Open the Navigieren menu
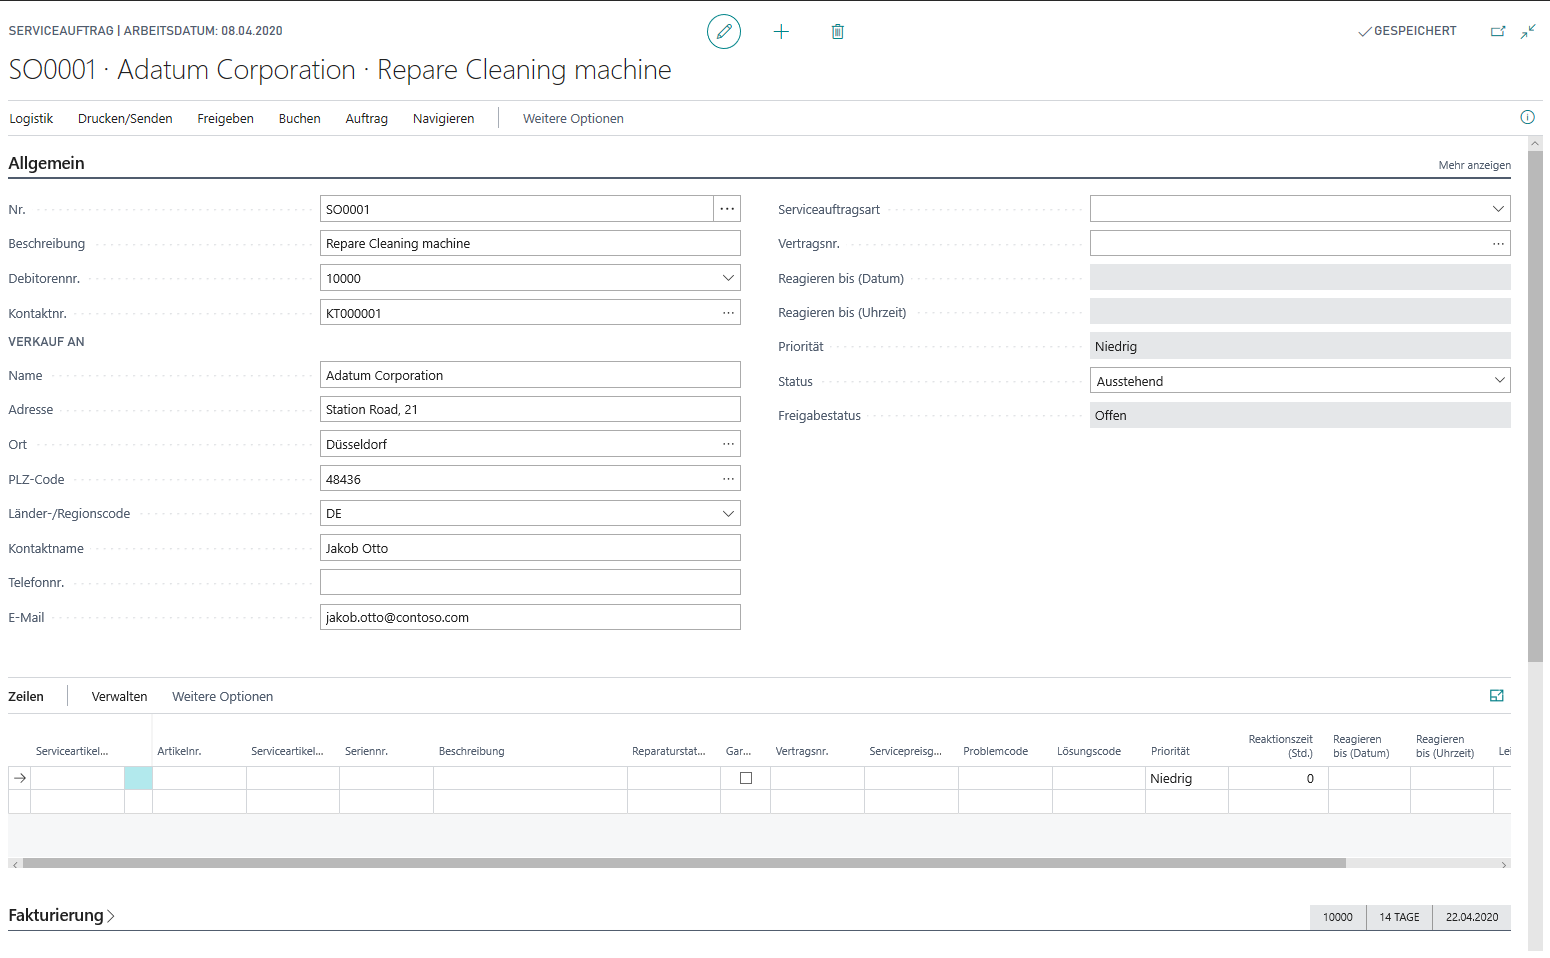The image size is (1550, 958). [x=443, y=118]
